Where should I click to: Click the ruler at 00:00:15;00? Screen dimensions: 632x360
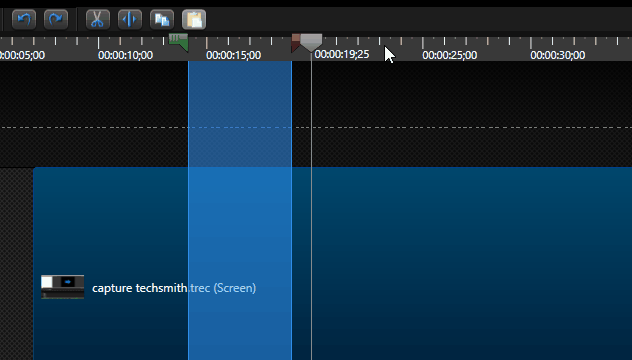tap(233, 55)
